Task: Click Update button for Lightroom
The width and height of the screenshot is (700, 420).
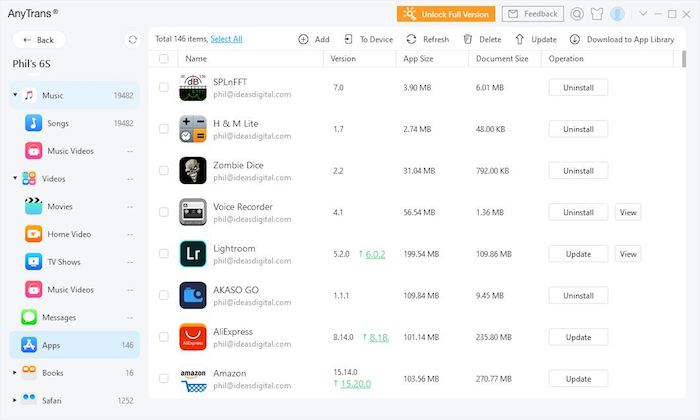Action: tap(578, 254)
